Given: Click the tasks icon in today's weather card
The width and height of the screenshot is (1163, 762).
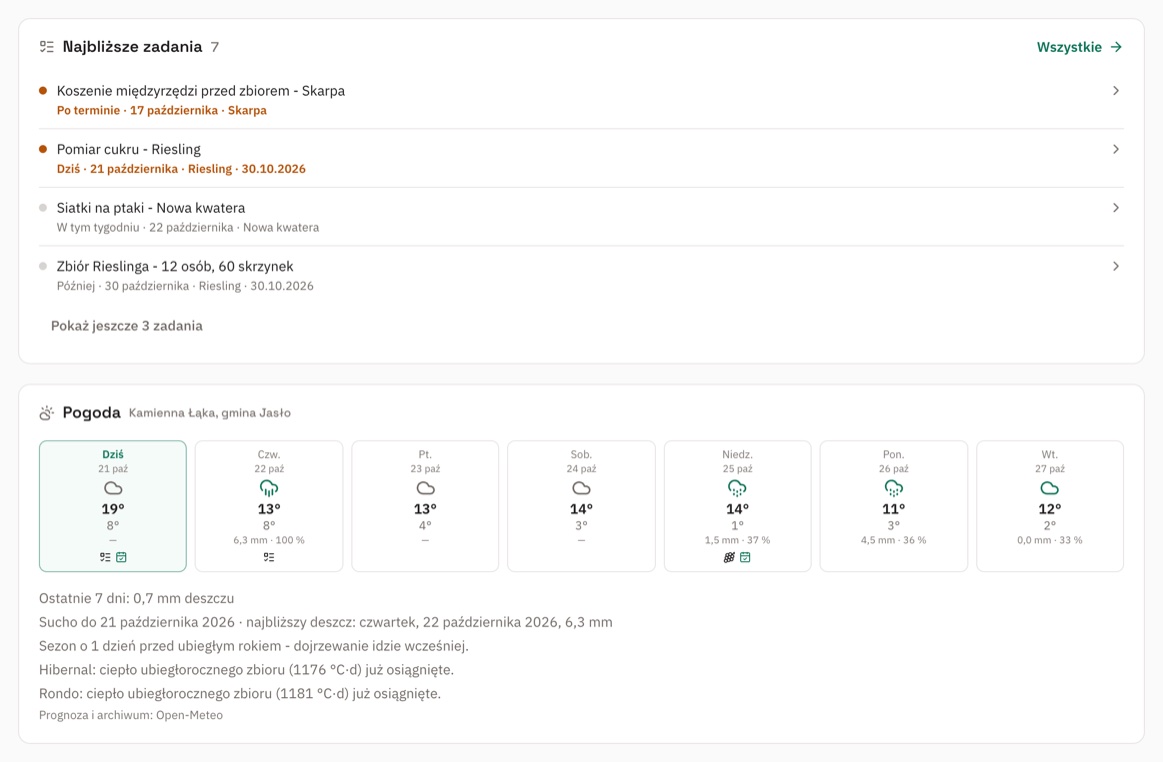Looking at the screenshot, I should click(x=105, y=557).
